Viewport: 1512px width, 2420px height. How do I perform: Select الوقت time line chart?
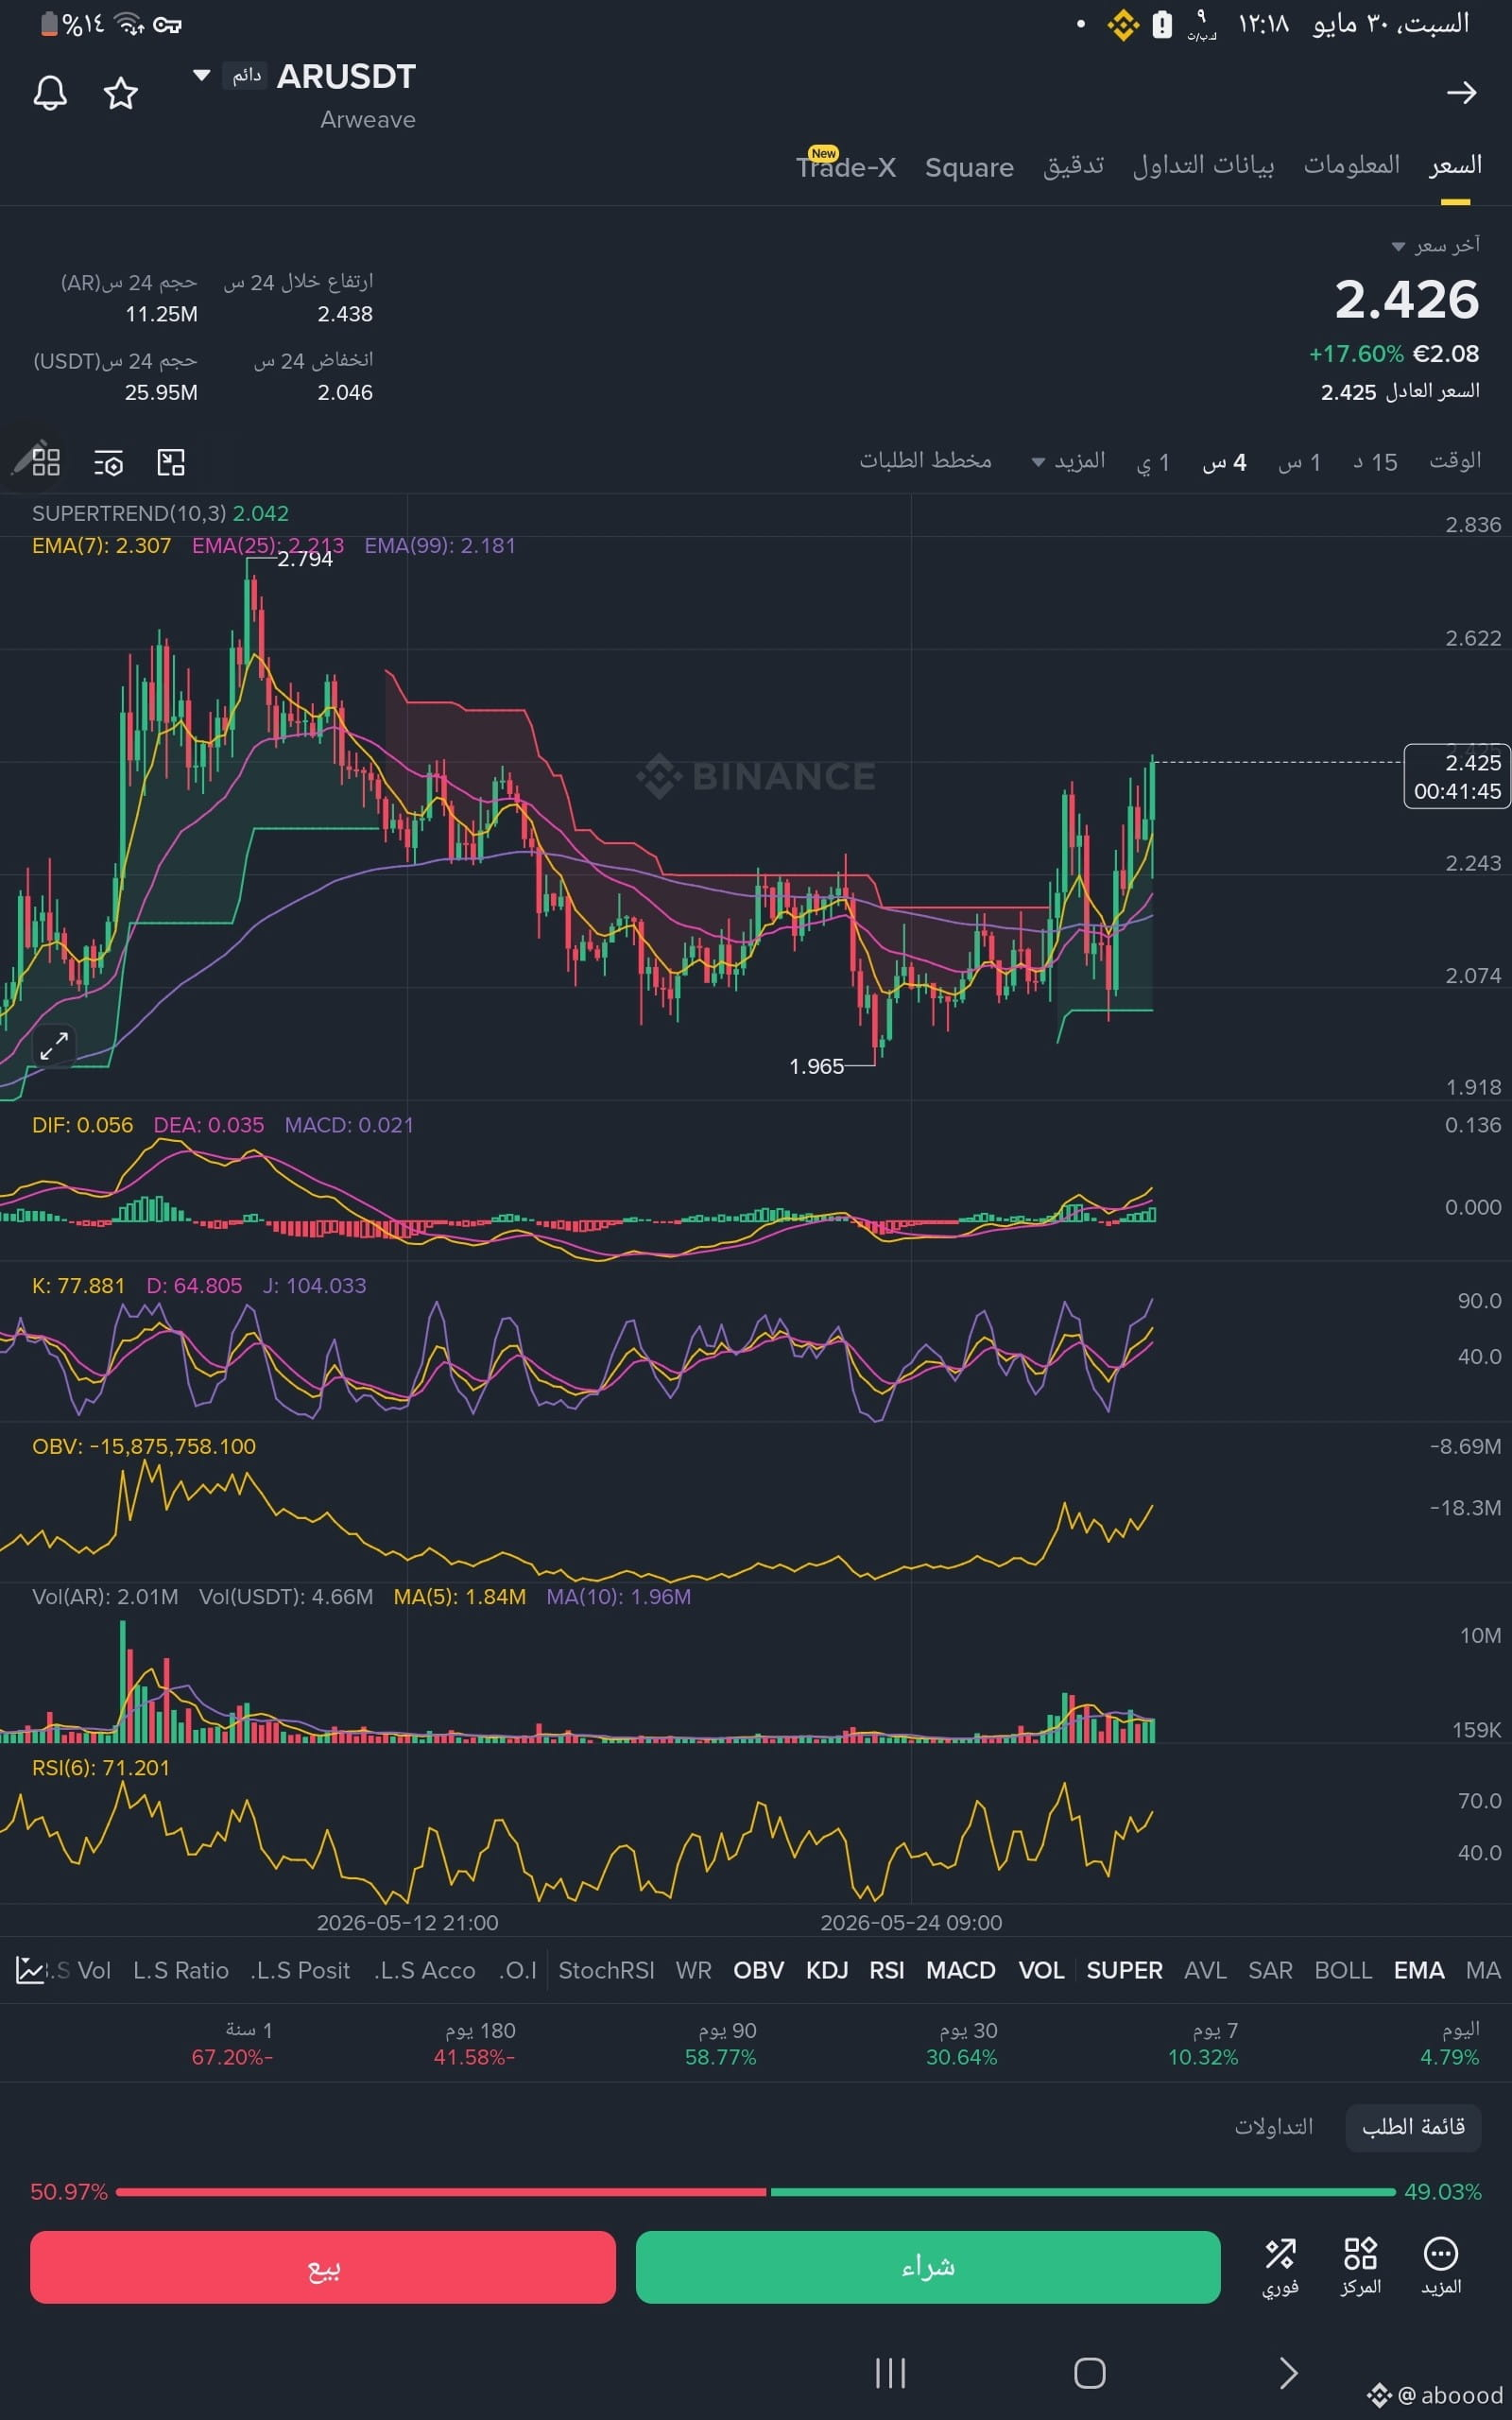point(1455,461)
